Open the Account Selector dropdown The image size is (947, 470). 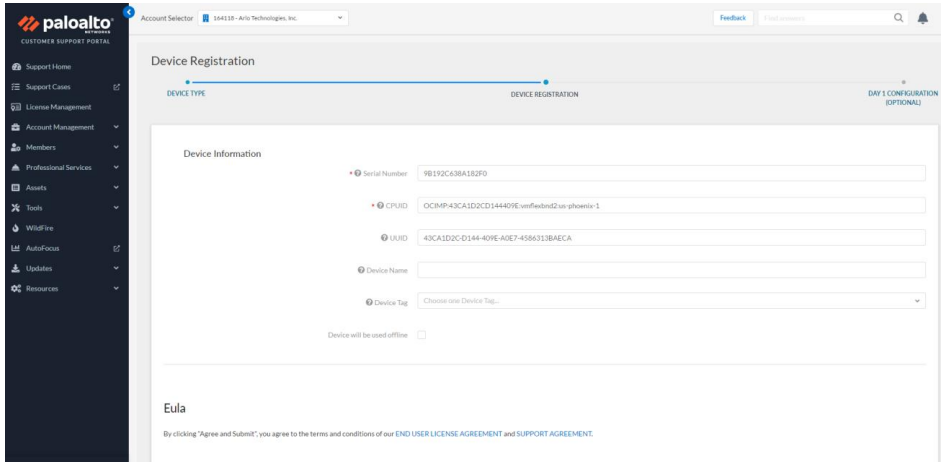(x=273, y=18)
